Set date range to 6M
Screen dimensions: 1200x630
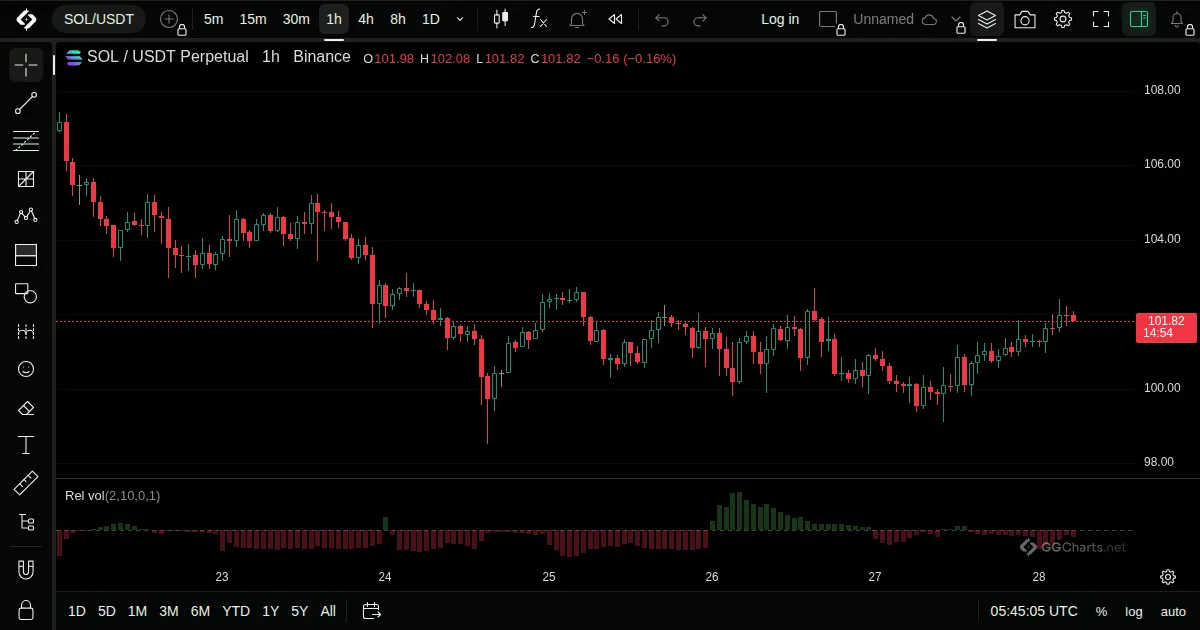point(200,611)
